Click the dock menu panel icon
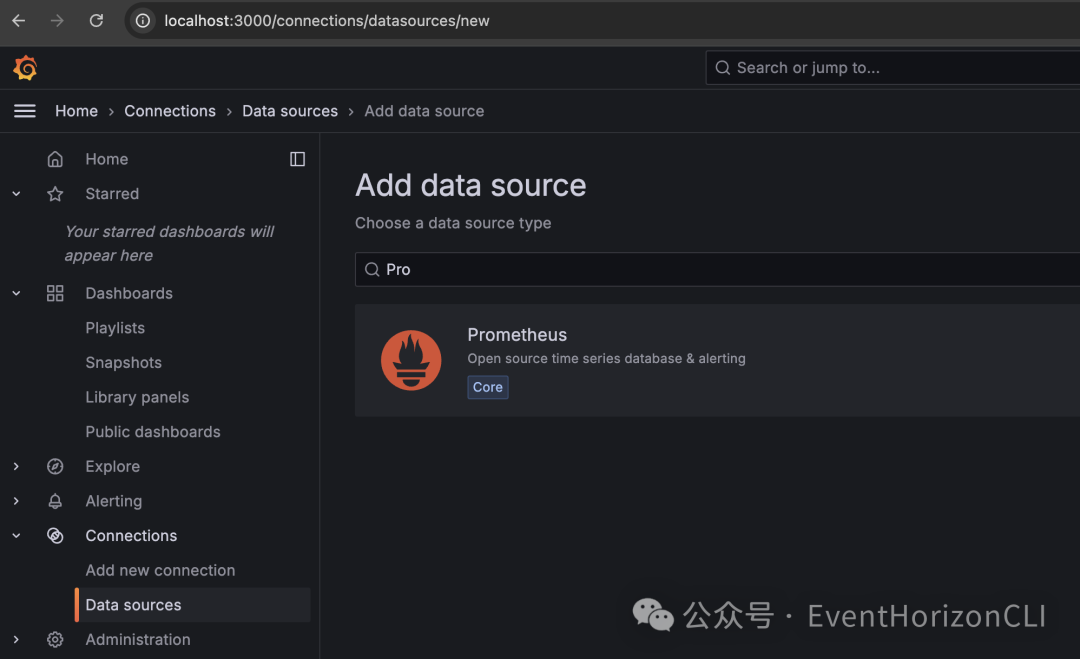The image size is (1080, 659). tap(297, 159)
